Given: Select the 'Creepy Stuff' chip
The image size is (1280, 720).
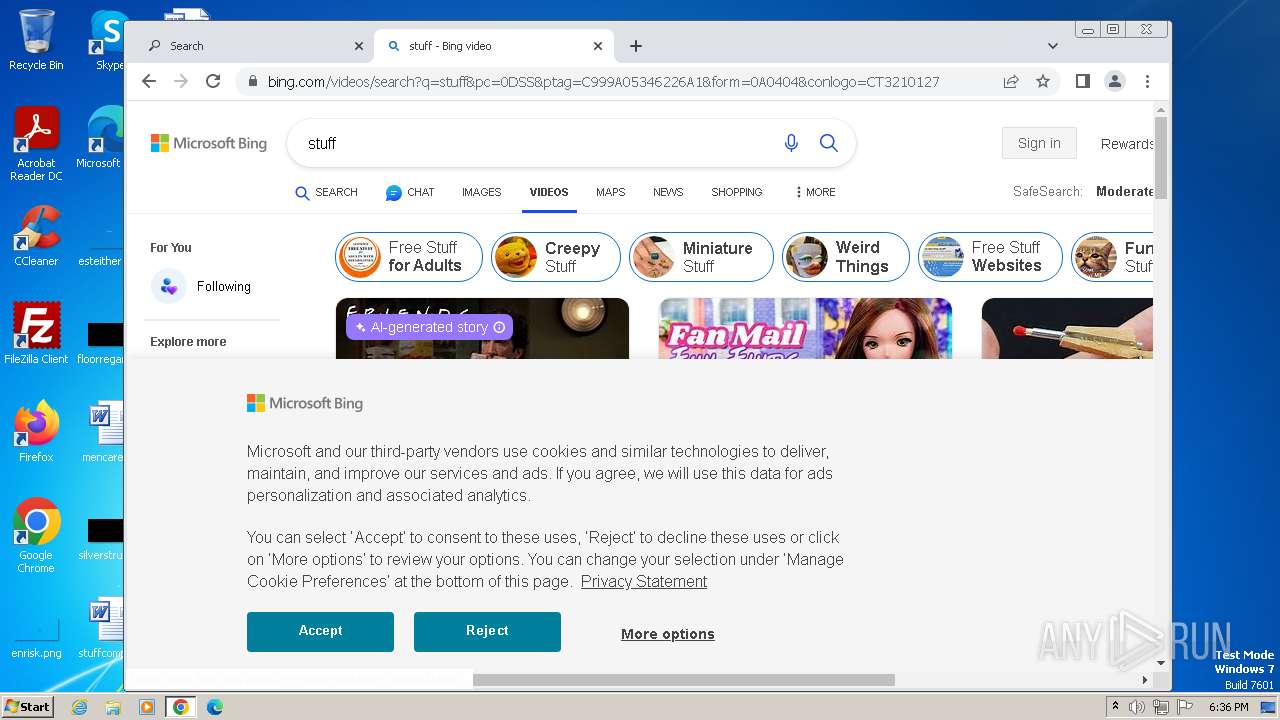Looking at the screenshot, I should [555, 257].
